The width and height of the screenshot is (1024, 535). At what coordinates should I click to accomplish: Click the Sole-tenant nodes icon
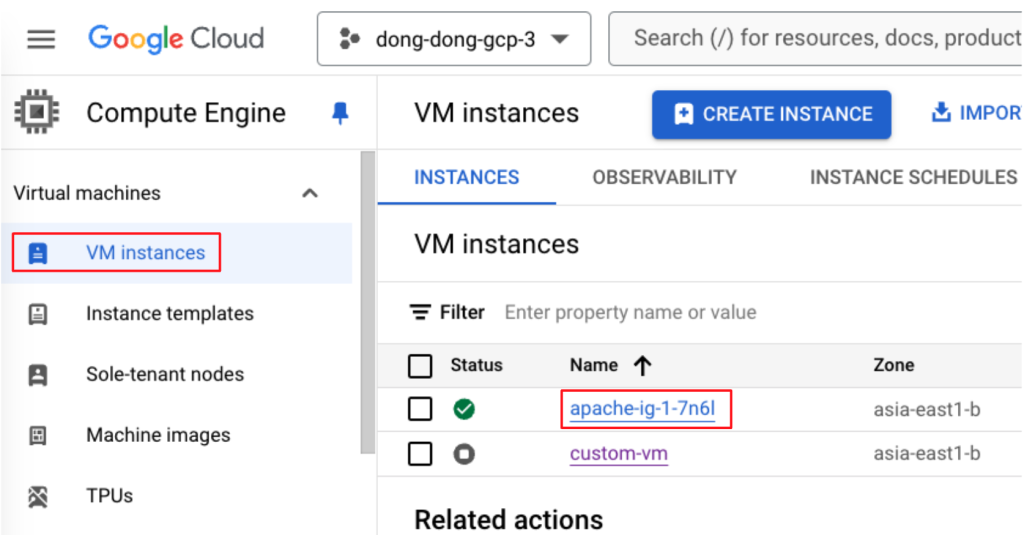pyautogui.click(x=38, y=375)
